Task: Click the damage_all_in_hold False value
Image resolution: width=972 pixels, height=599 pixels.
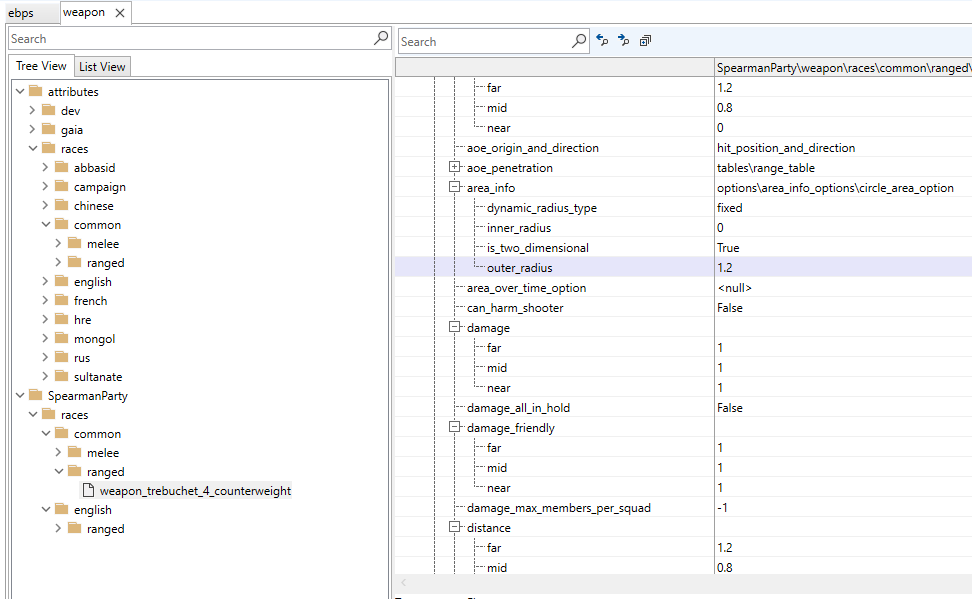Action: point(730,407)
